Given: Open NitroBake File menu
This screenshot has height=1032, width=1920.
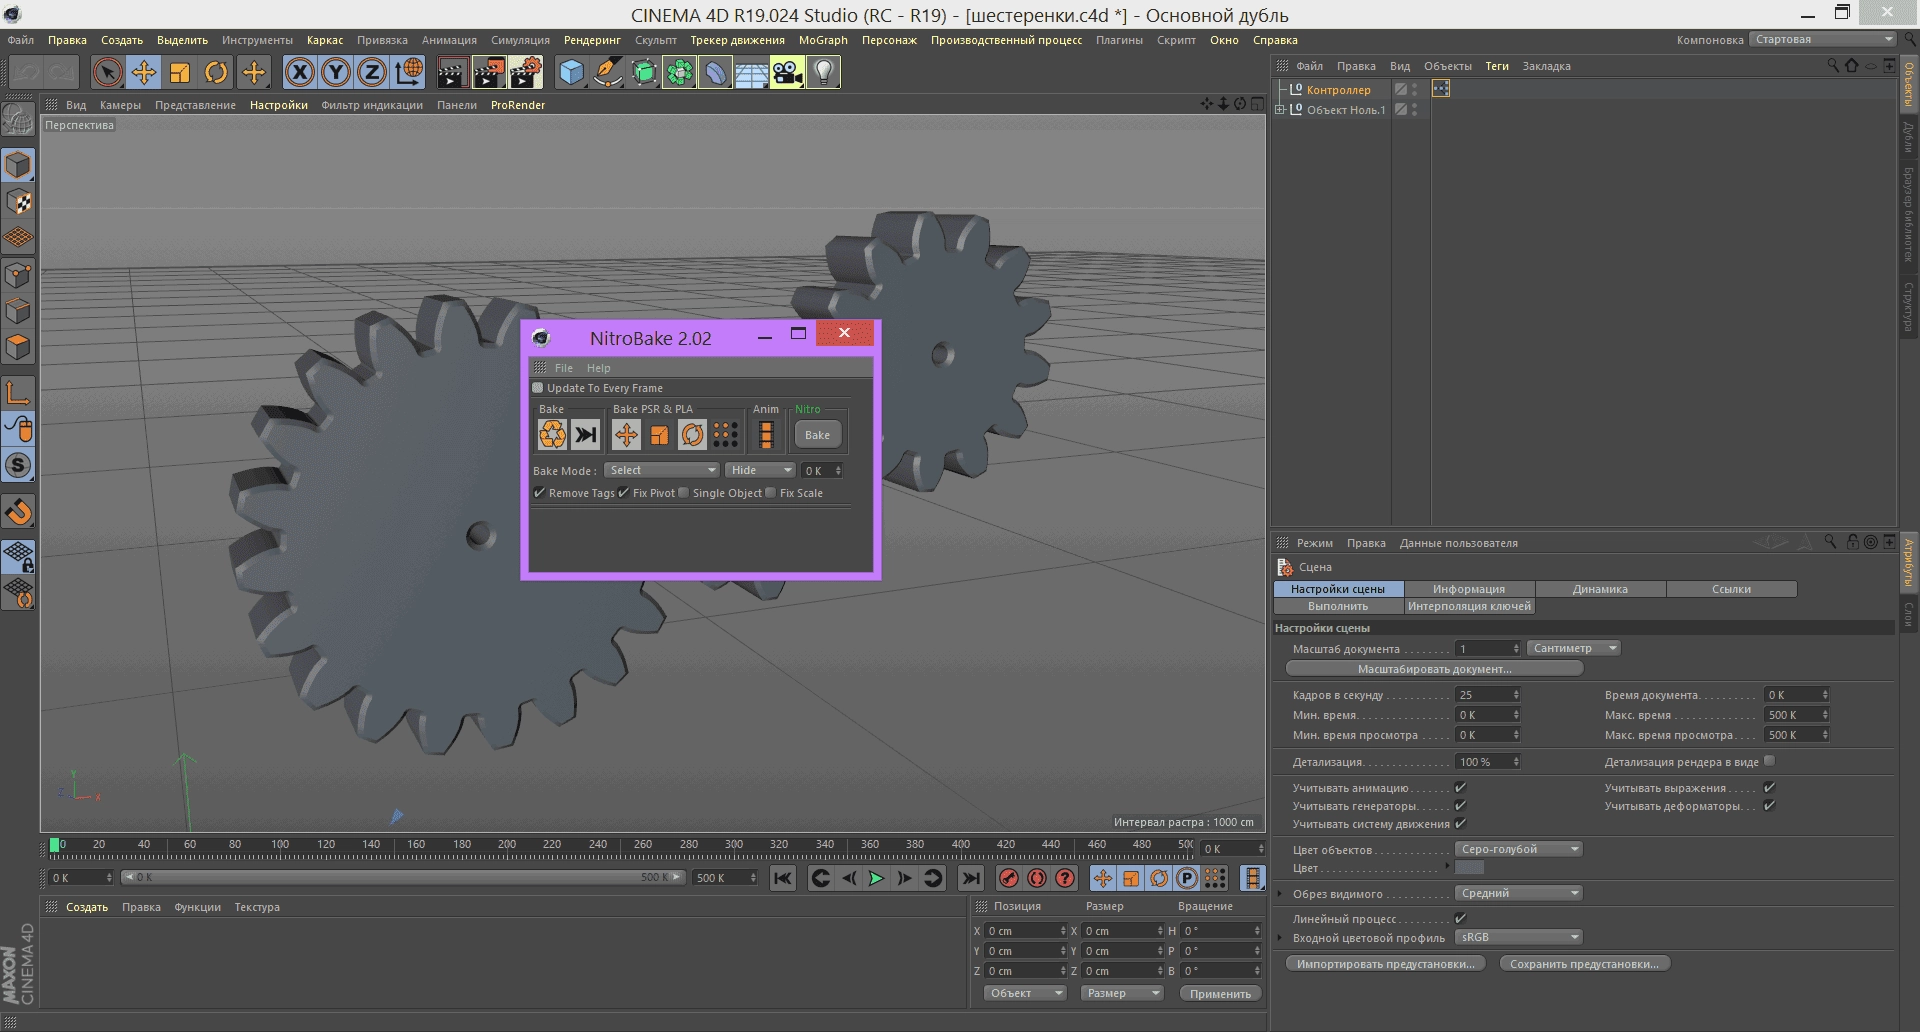Looking at the screenshot, I should (564, 368).
